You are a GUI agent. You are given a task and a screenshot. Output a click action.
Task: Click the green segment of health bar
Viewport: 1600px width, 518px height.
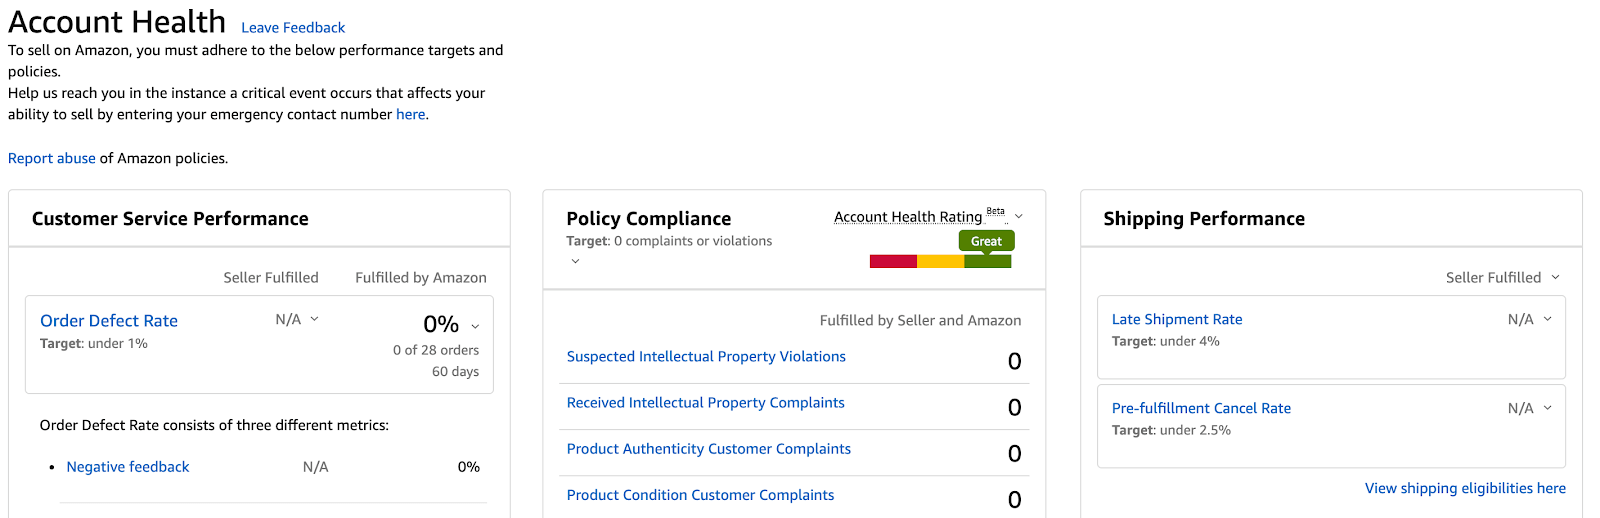coord(987,262)
